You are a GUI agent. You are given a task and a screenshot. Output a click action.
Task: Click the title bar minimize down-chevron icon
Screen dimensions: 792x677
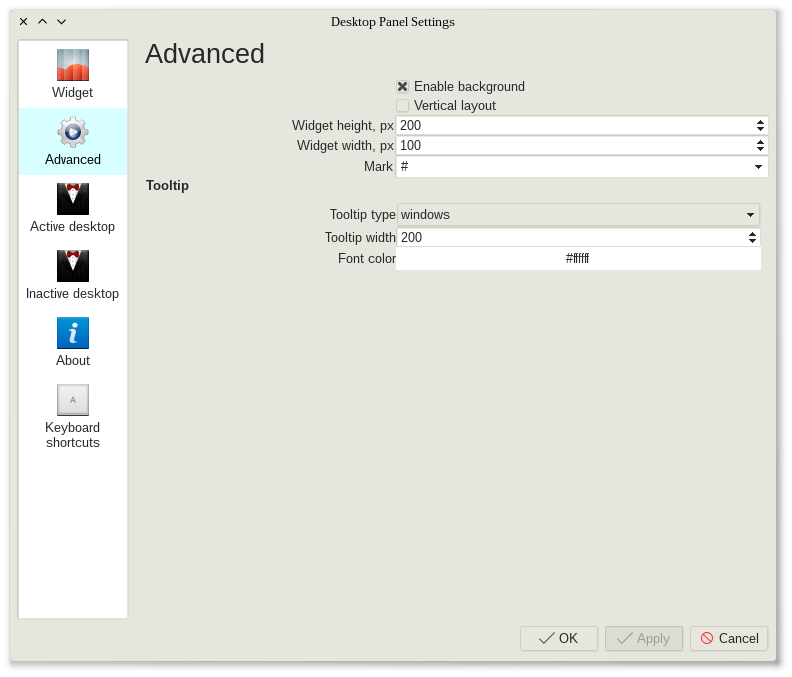(x=61, y=21)
